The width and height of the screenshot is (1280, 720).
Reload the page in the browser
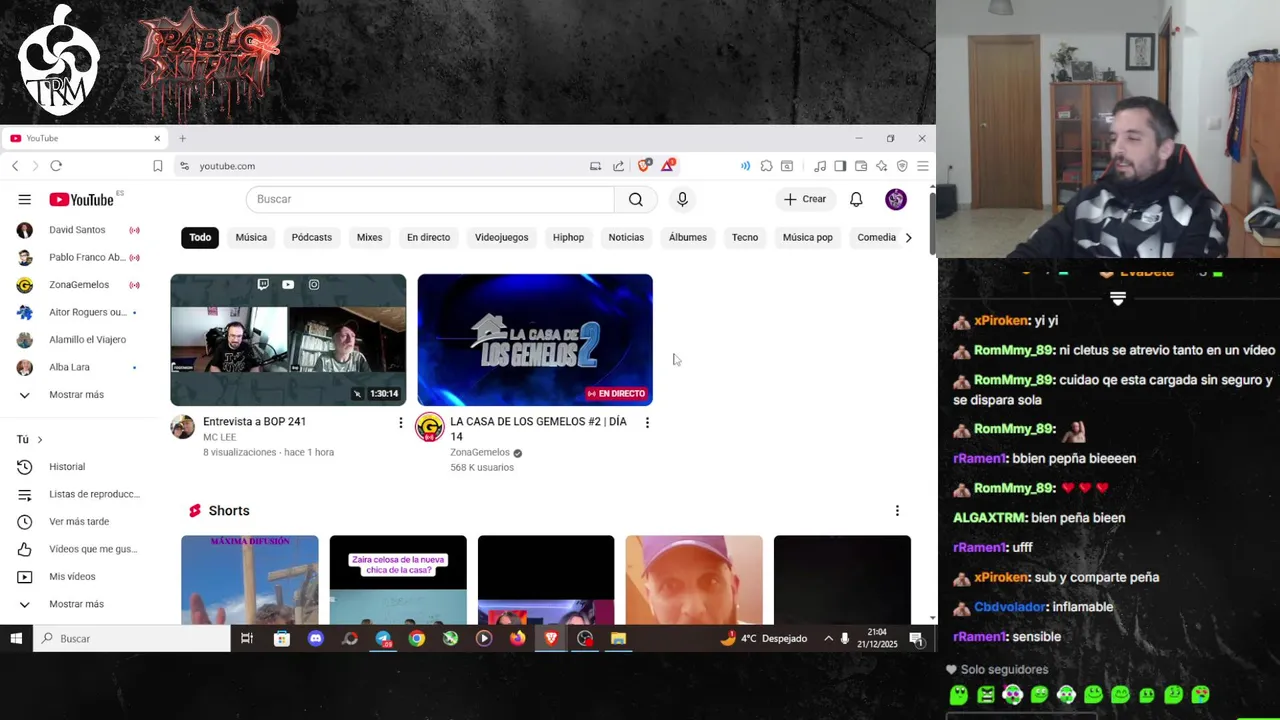56,166
